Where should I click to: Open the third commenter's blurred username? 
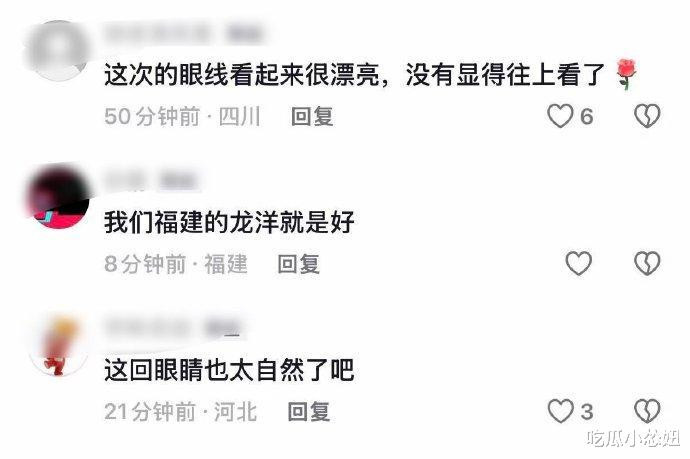pos(173,328)
